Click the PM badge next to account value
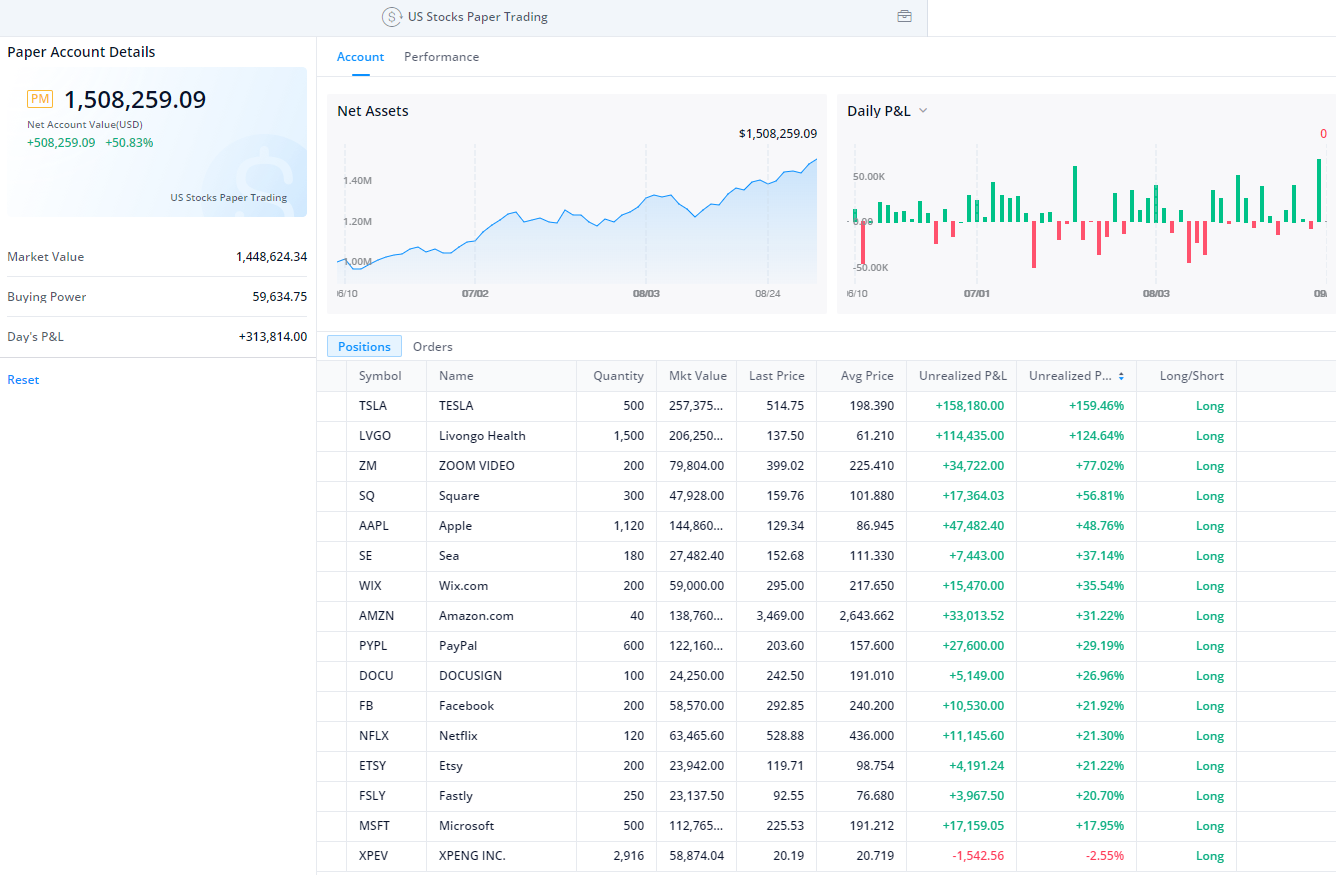The image size is (1336, 875). click(40, 99)
